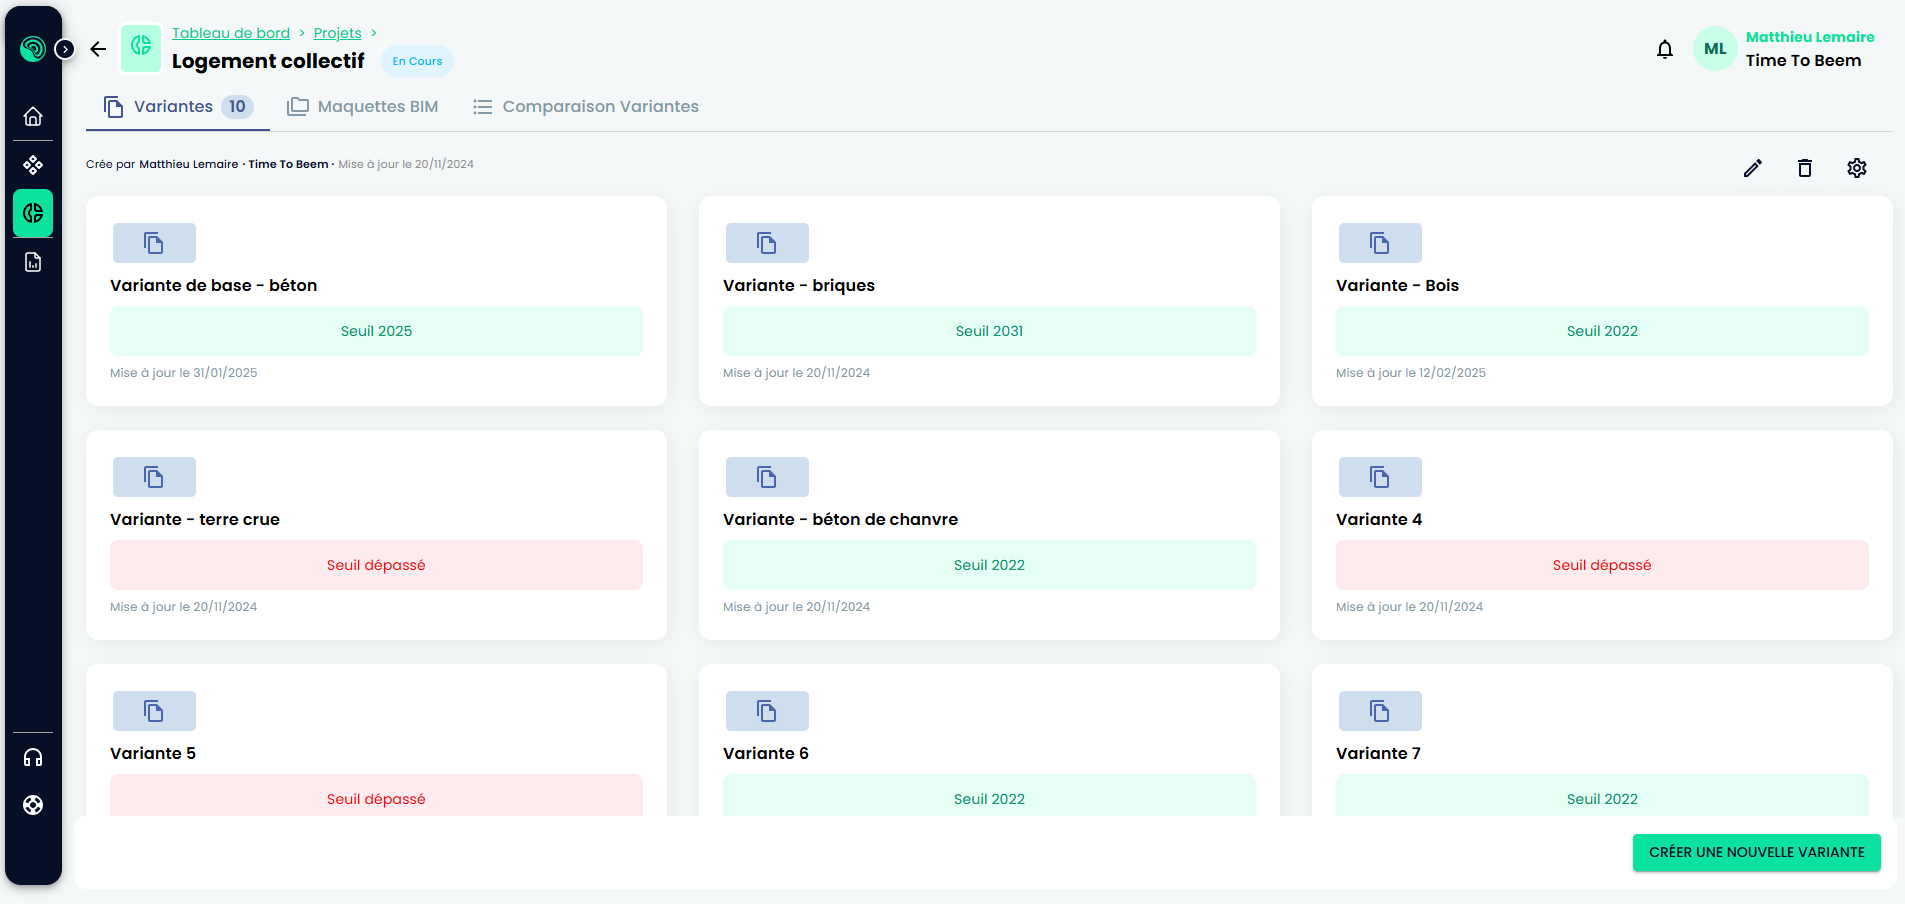This screenshot has height=904, width=1905.
Task: Click the help lifebuoy icon in sidebar
Action: 33,805
